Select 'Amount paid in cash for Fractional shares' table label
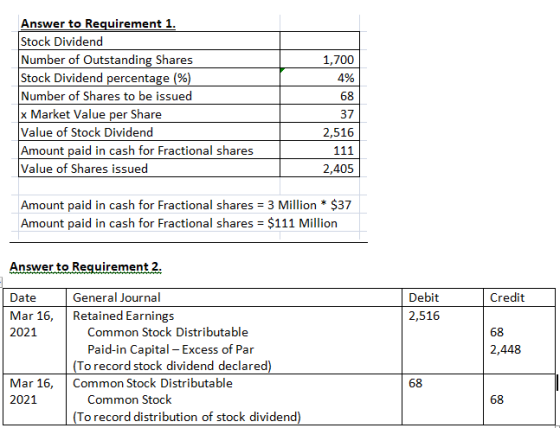 click(137, 151)
